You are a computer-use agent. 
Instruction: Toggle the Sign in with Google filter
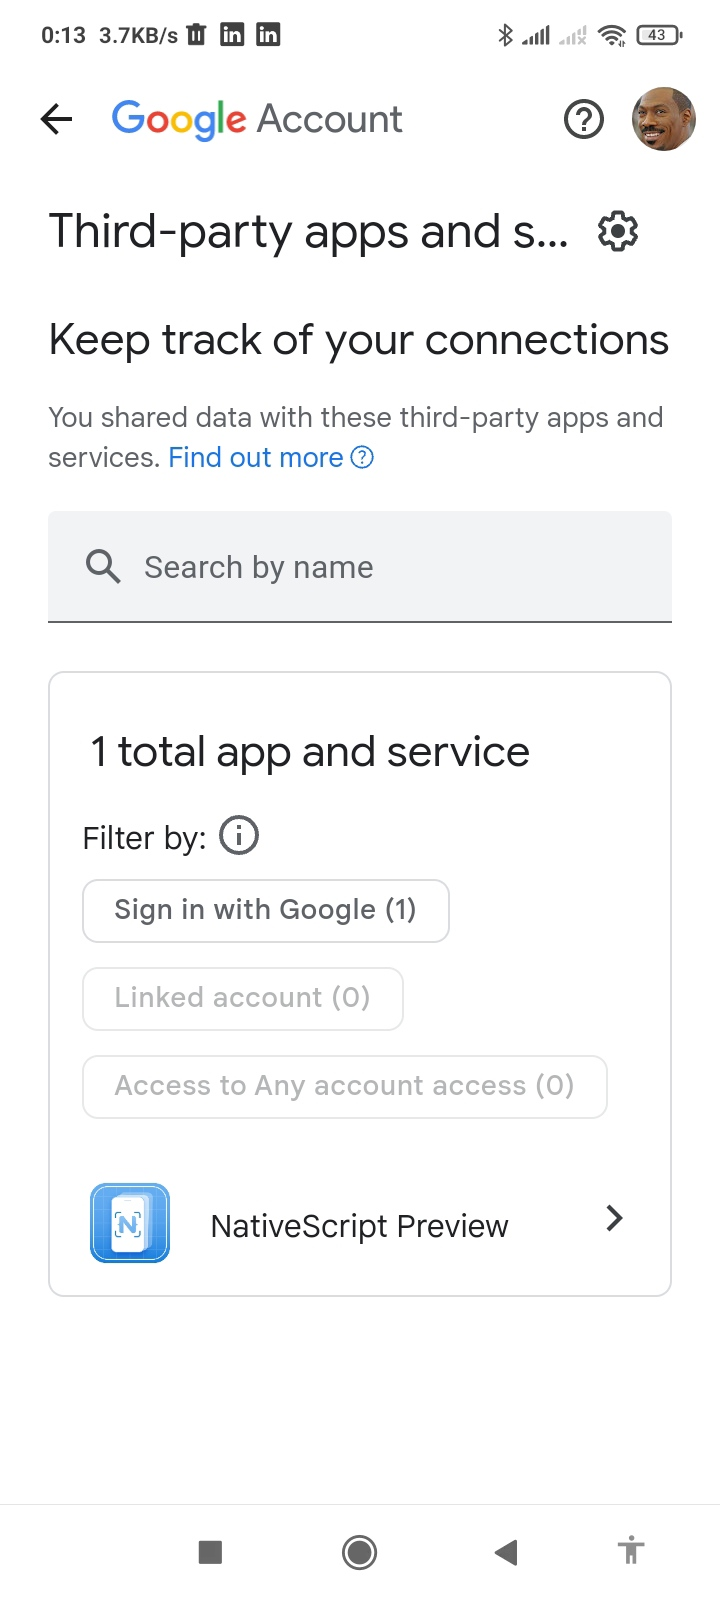(x=266, y=910)
